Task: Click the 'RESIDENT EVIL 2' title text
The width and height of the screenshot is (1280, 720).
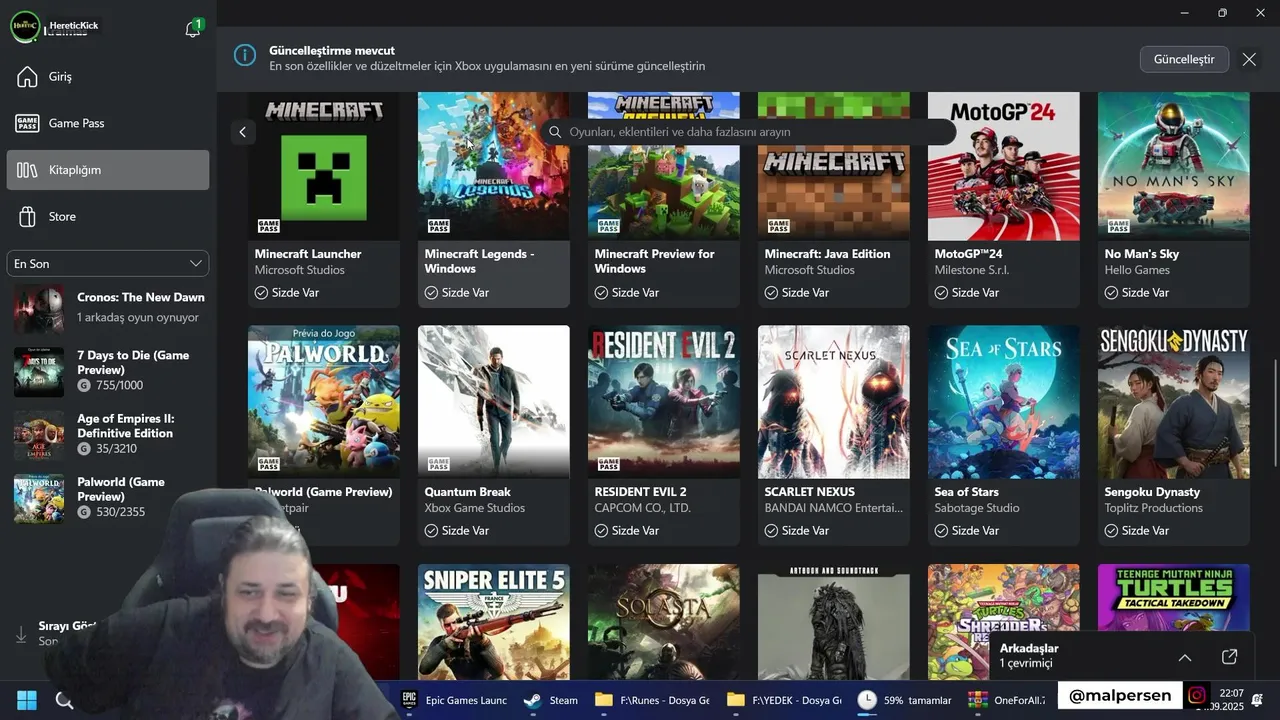Action: coord(641,492)
